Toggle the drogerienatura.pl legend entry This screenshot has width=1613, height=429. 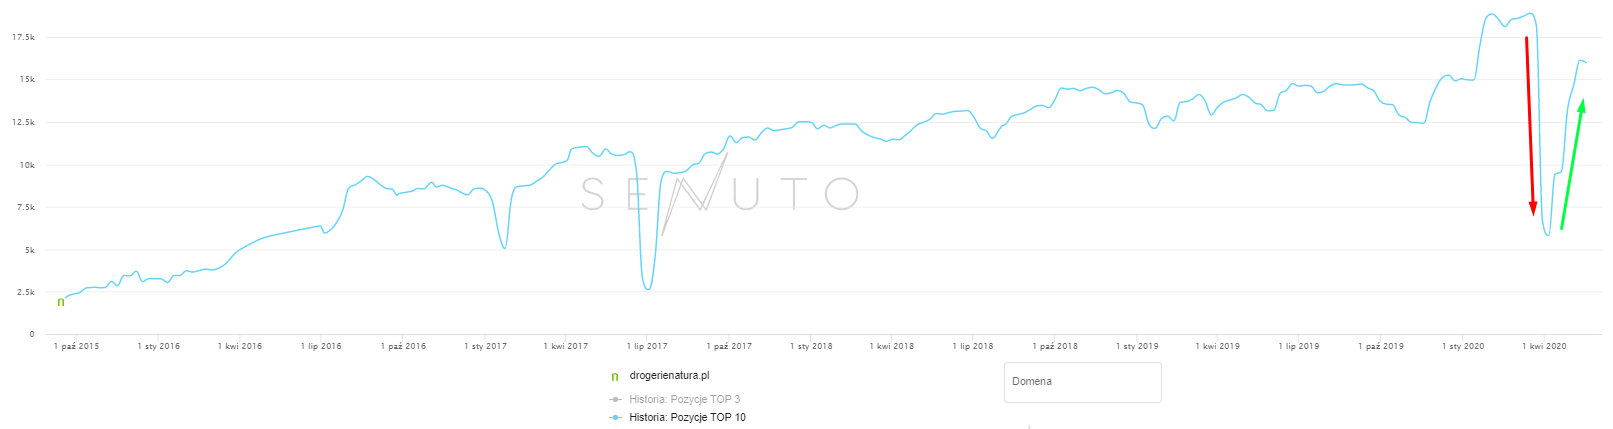coord(669,376)
